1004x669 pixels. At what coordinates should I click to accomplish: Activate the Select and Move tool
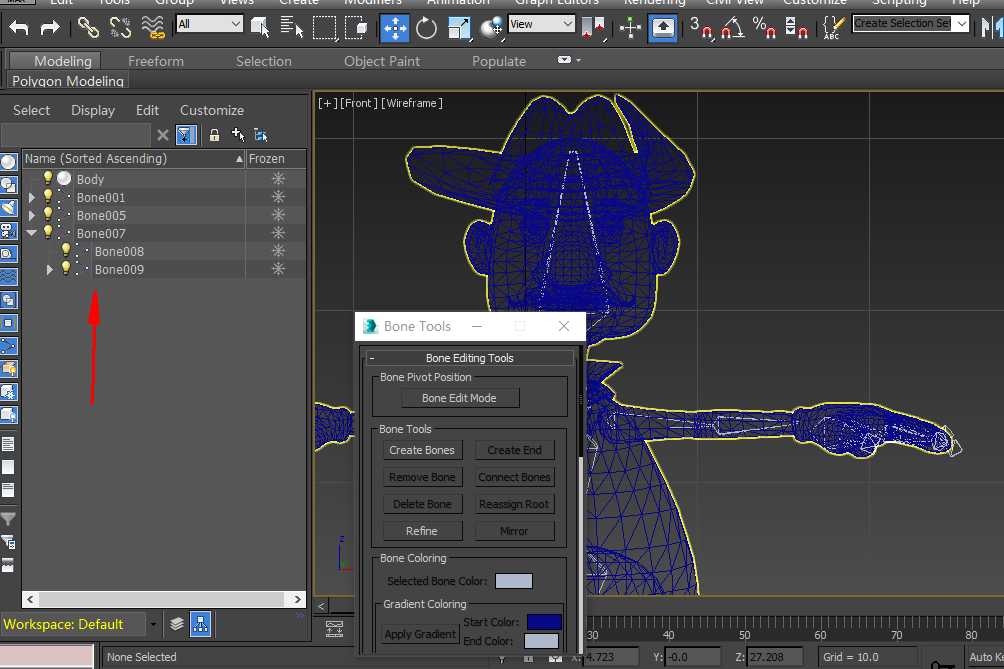(x=394, y=28)
